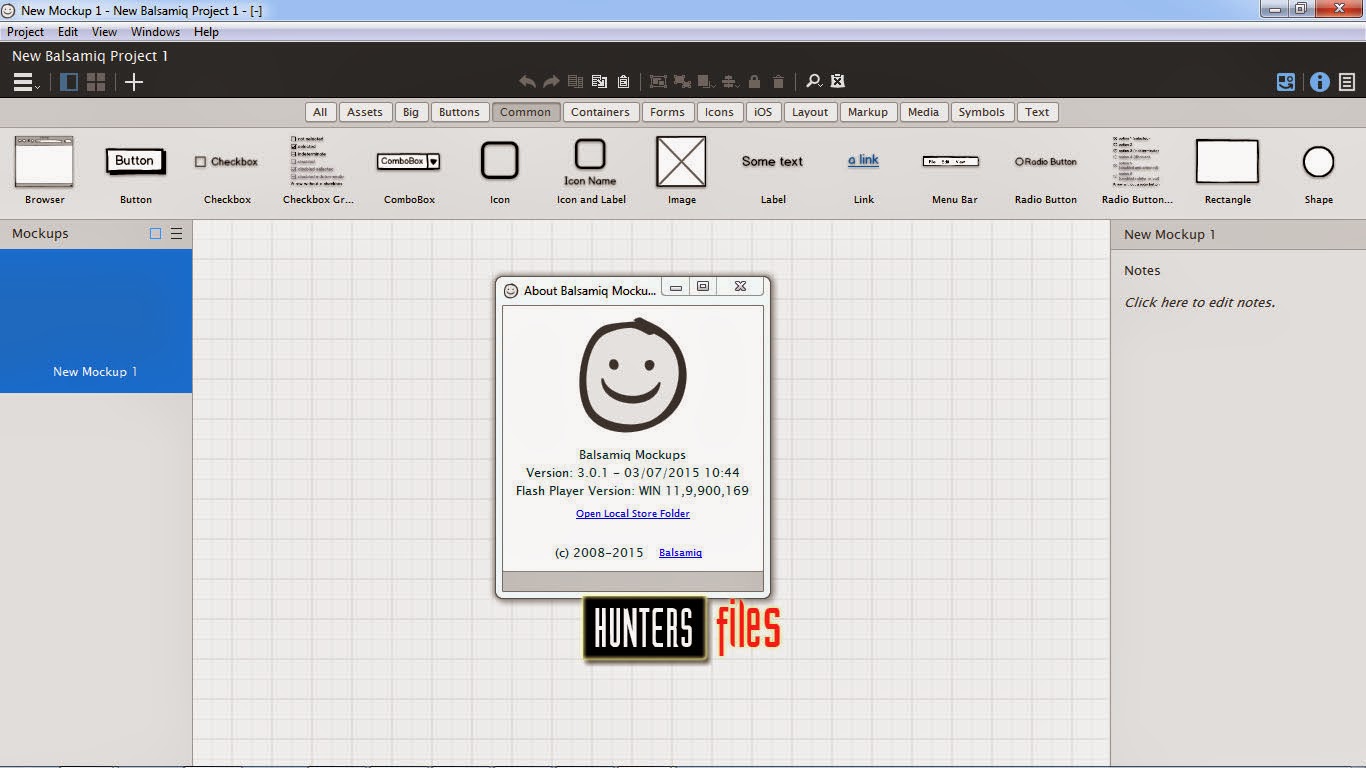Image resolution: width=1366 pixels, height=768 pixels.
Task: Select the Assets category tab
Action: (x=365, y=112)
